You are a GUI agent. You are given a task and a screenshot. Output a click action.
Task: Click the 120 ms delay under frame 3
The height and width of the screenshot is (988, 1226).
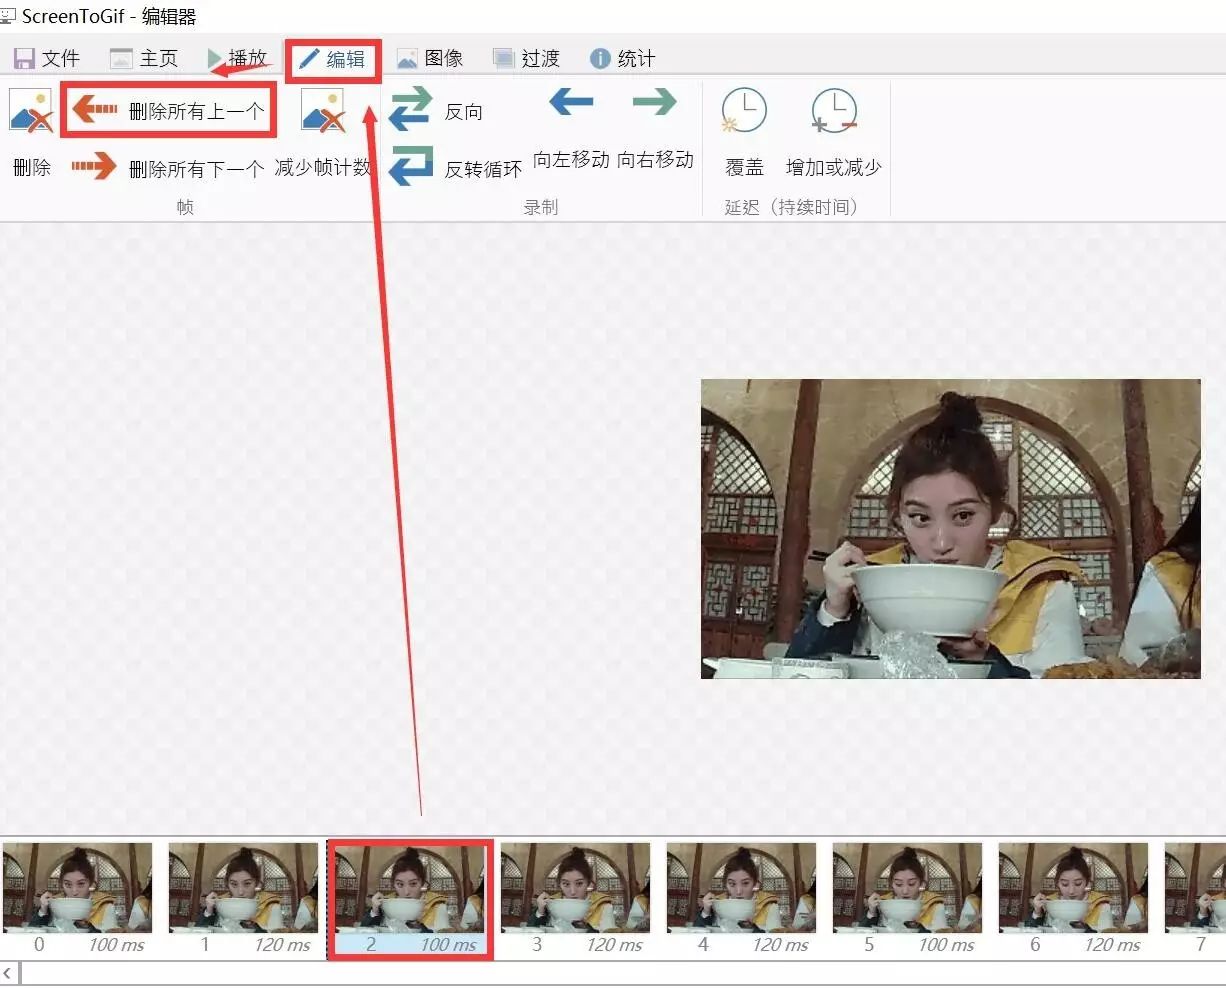point(614,945)
